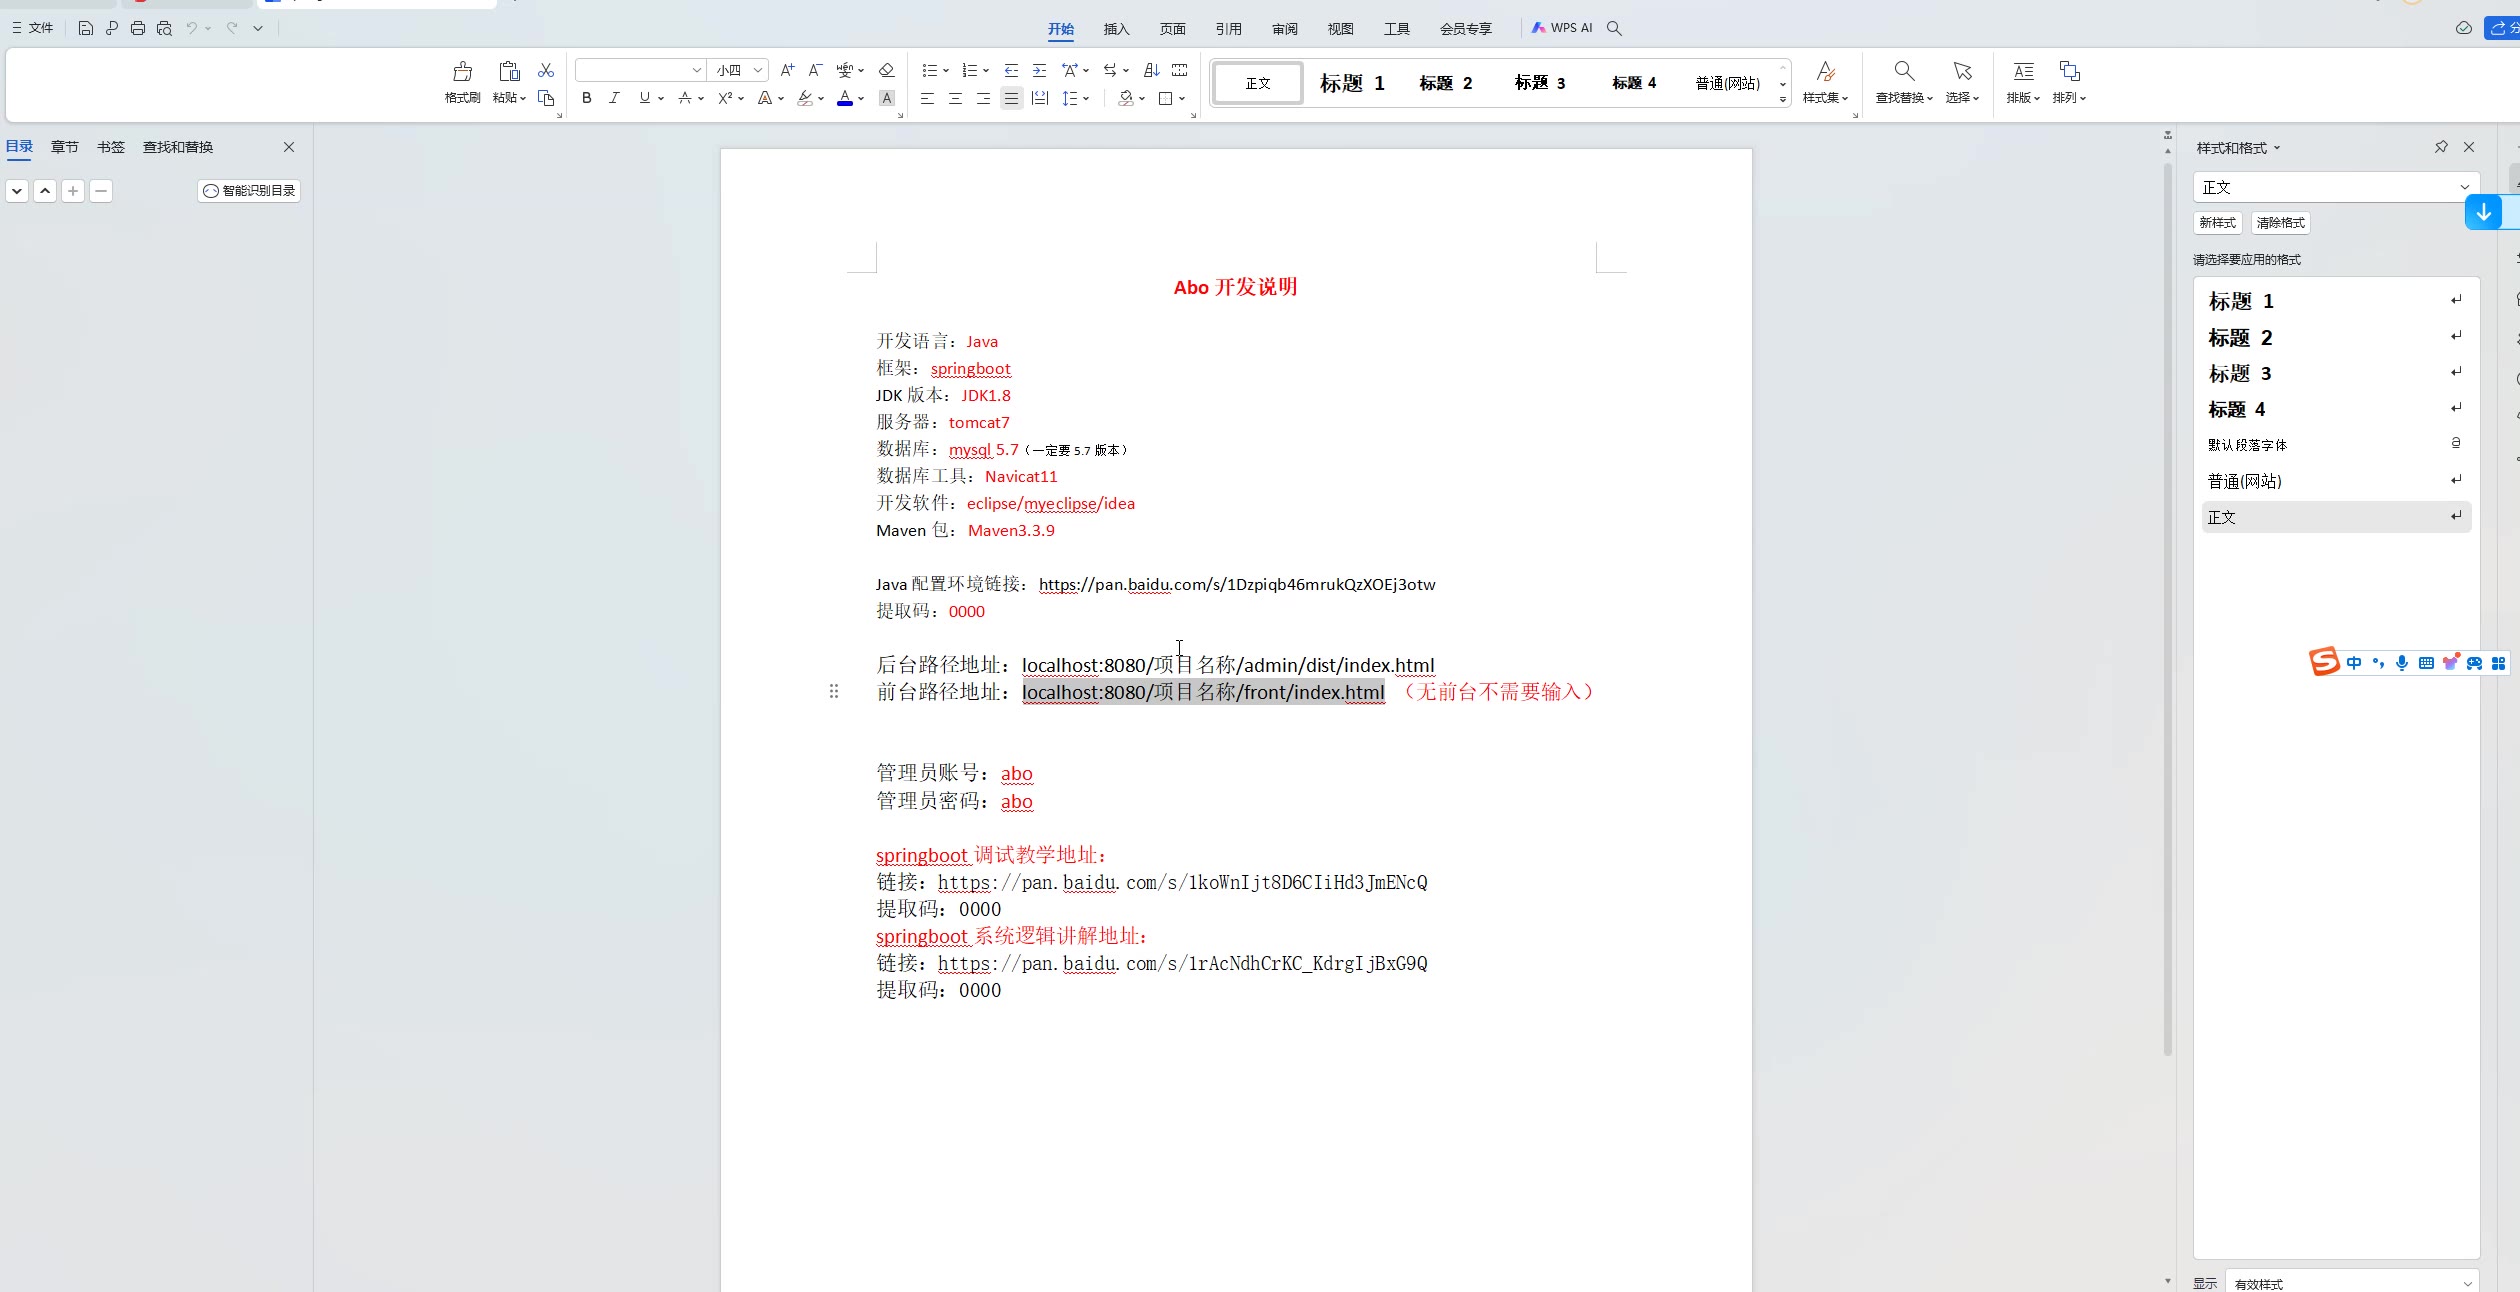
Task: Select Align Left paragraph alignment
Action: 927,98
